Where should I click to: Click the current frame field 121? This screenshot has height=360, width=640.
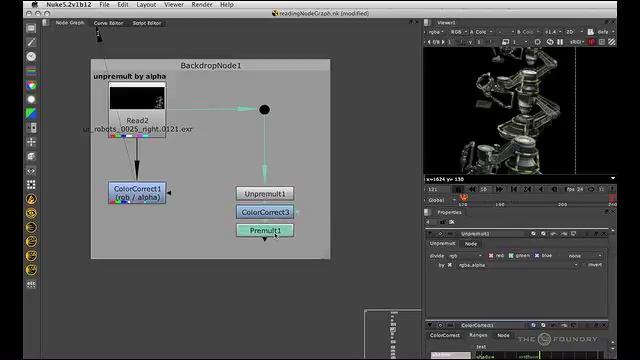tap(437, 189)
